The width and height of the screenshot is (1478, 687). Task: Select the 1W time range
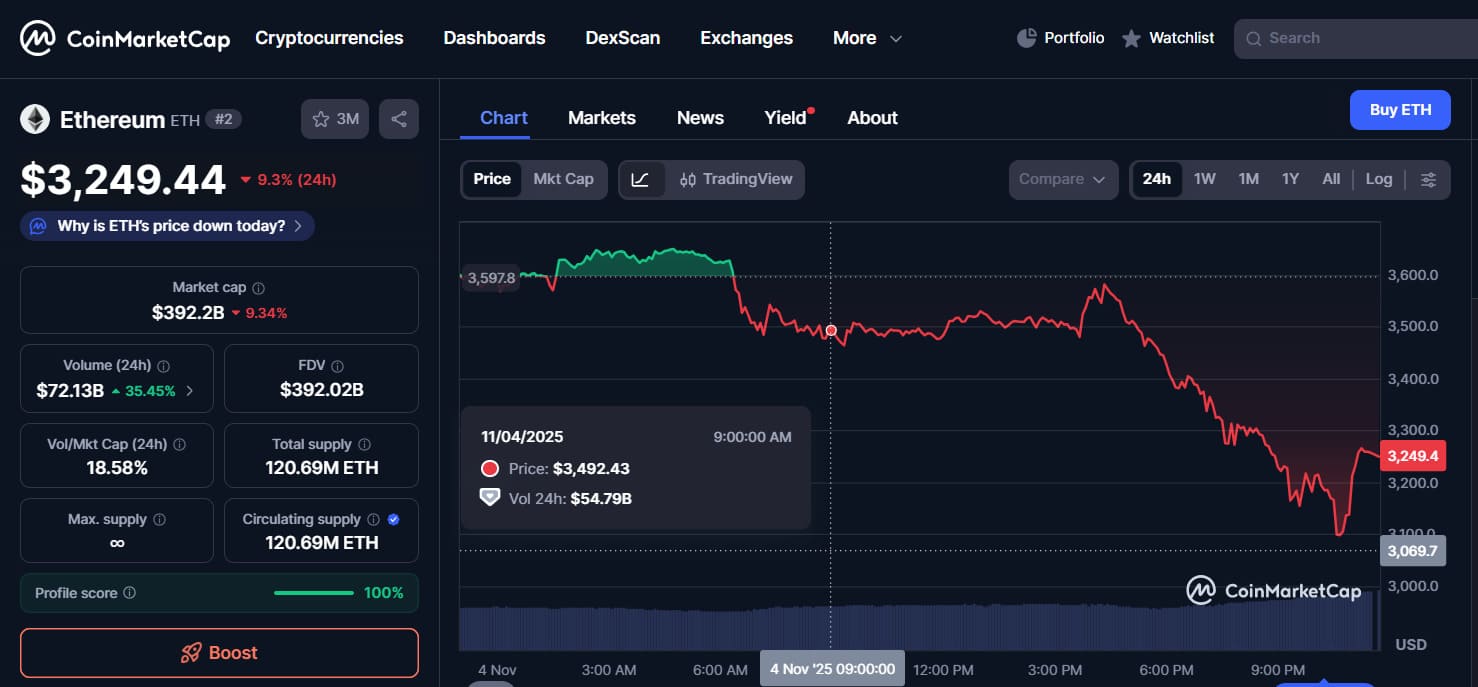(x=1204, y=179)
